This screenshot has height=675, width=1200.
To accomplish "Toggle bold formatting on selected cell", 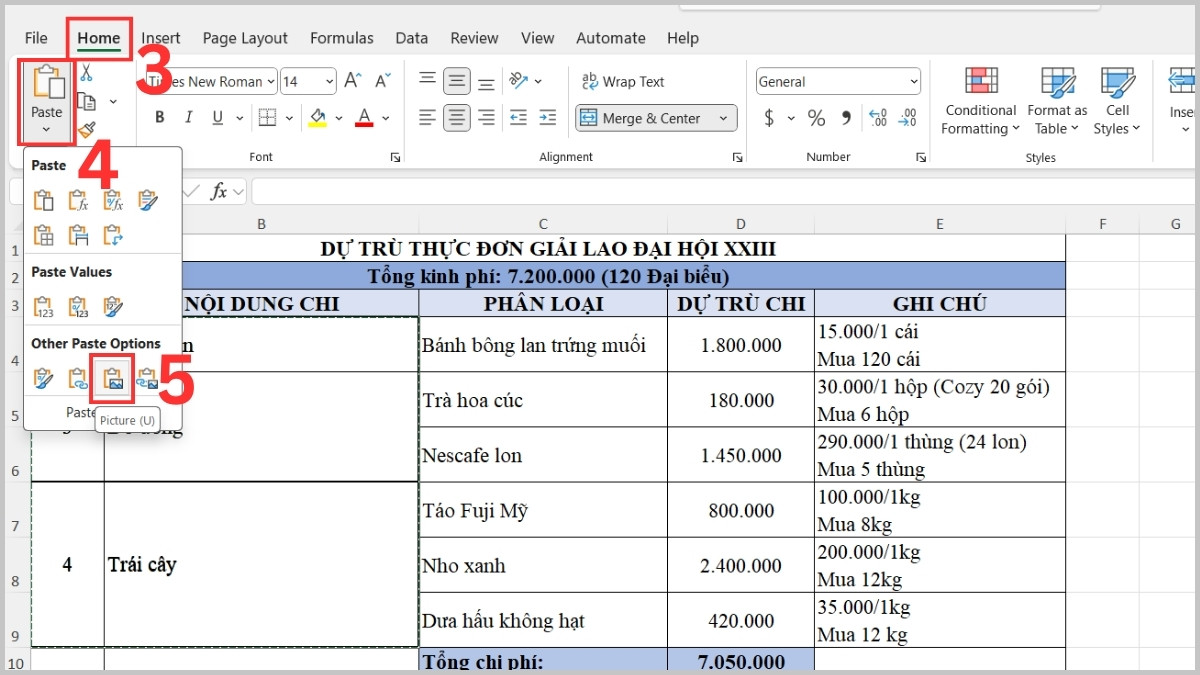I will [x=159, y=117].
